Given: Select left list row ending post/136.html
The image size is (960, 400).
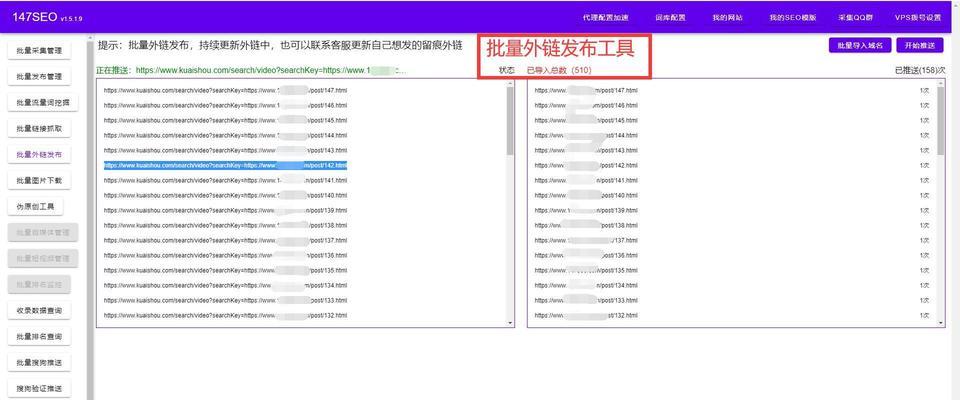Looking at the screenshot, I should (225, 255).
